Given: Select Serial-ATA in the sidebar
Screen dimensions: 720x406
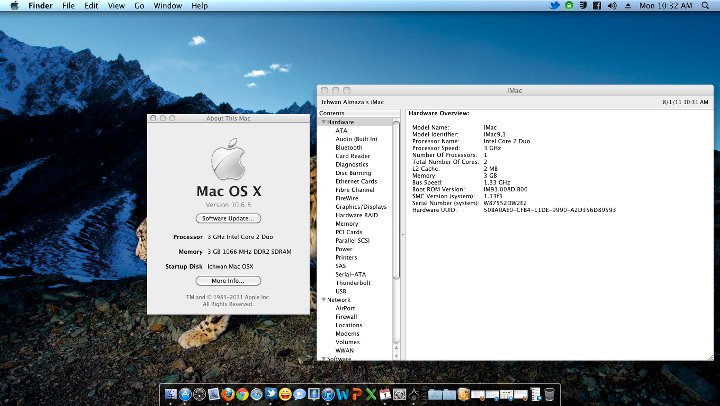Looking at the screenshot, I should pos(350,274).
